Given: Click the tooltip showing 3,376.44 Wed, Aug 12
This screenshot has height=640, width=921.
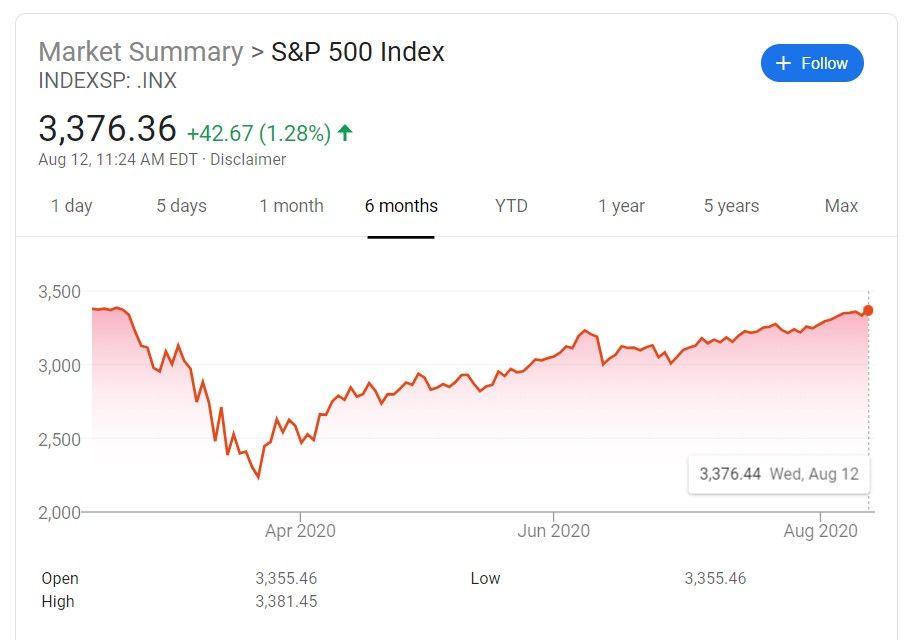Looking at the screenshot, I should pyautogui.click(x=778, y=474).
